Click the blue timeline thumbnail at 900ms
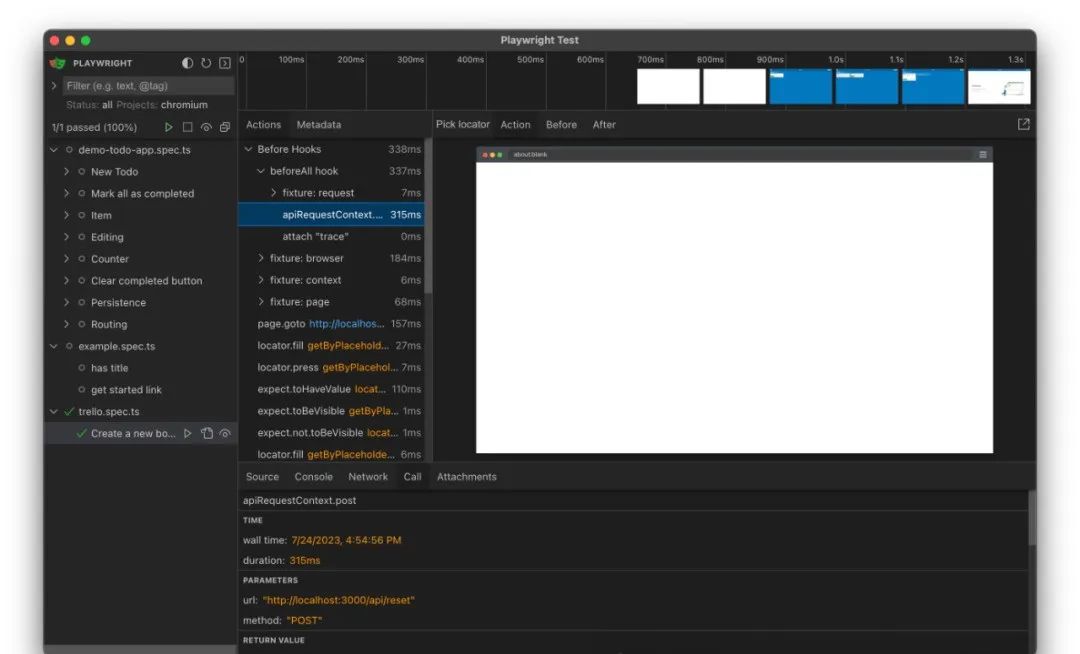 click(x=800, y=86)
